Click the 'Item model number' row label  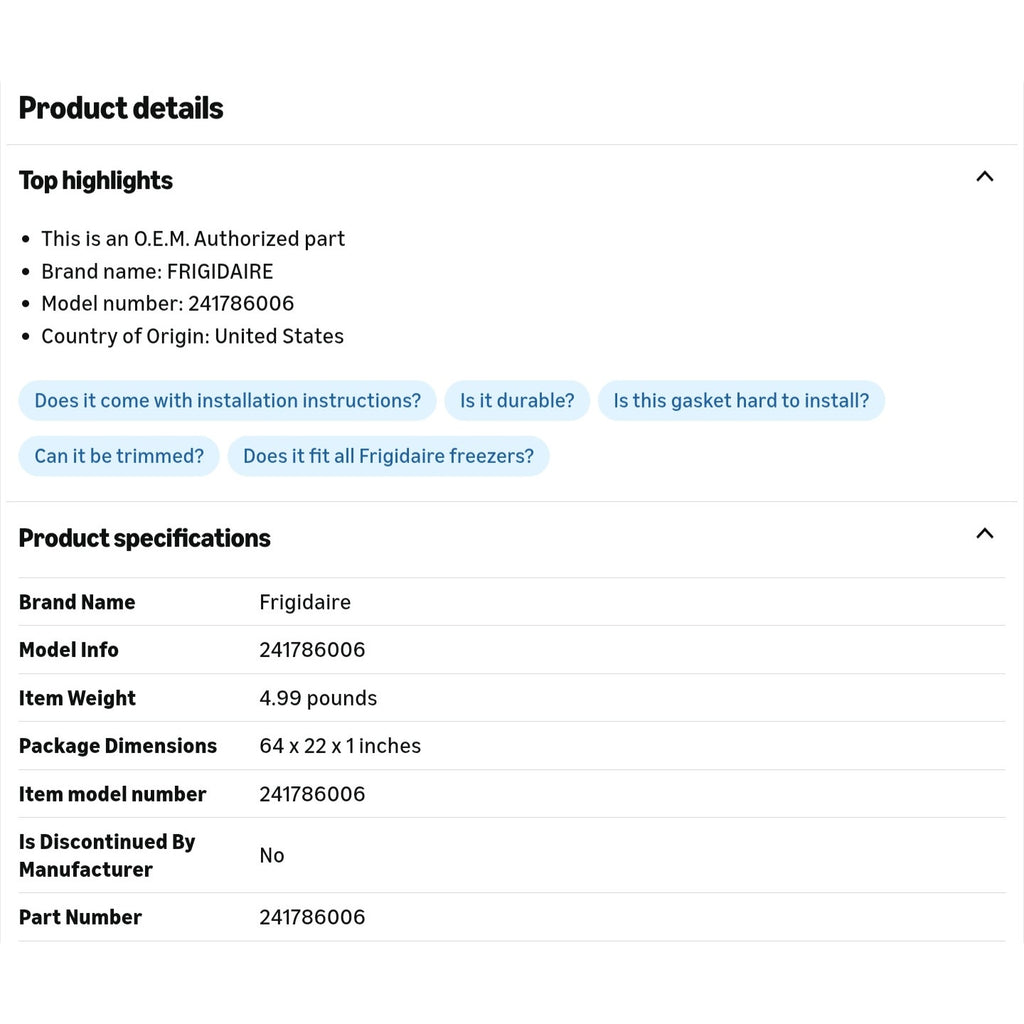(x=112, y=794)
